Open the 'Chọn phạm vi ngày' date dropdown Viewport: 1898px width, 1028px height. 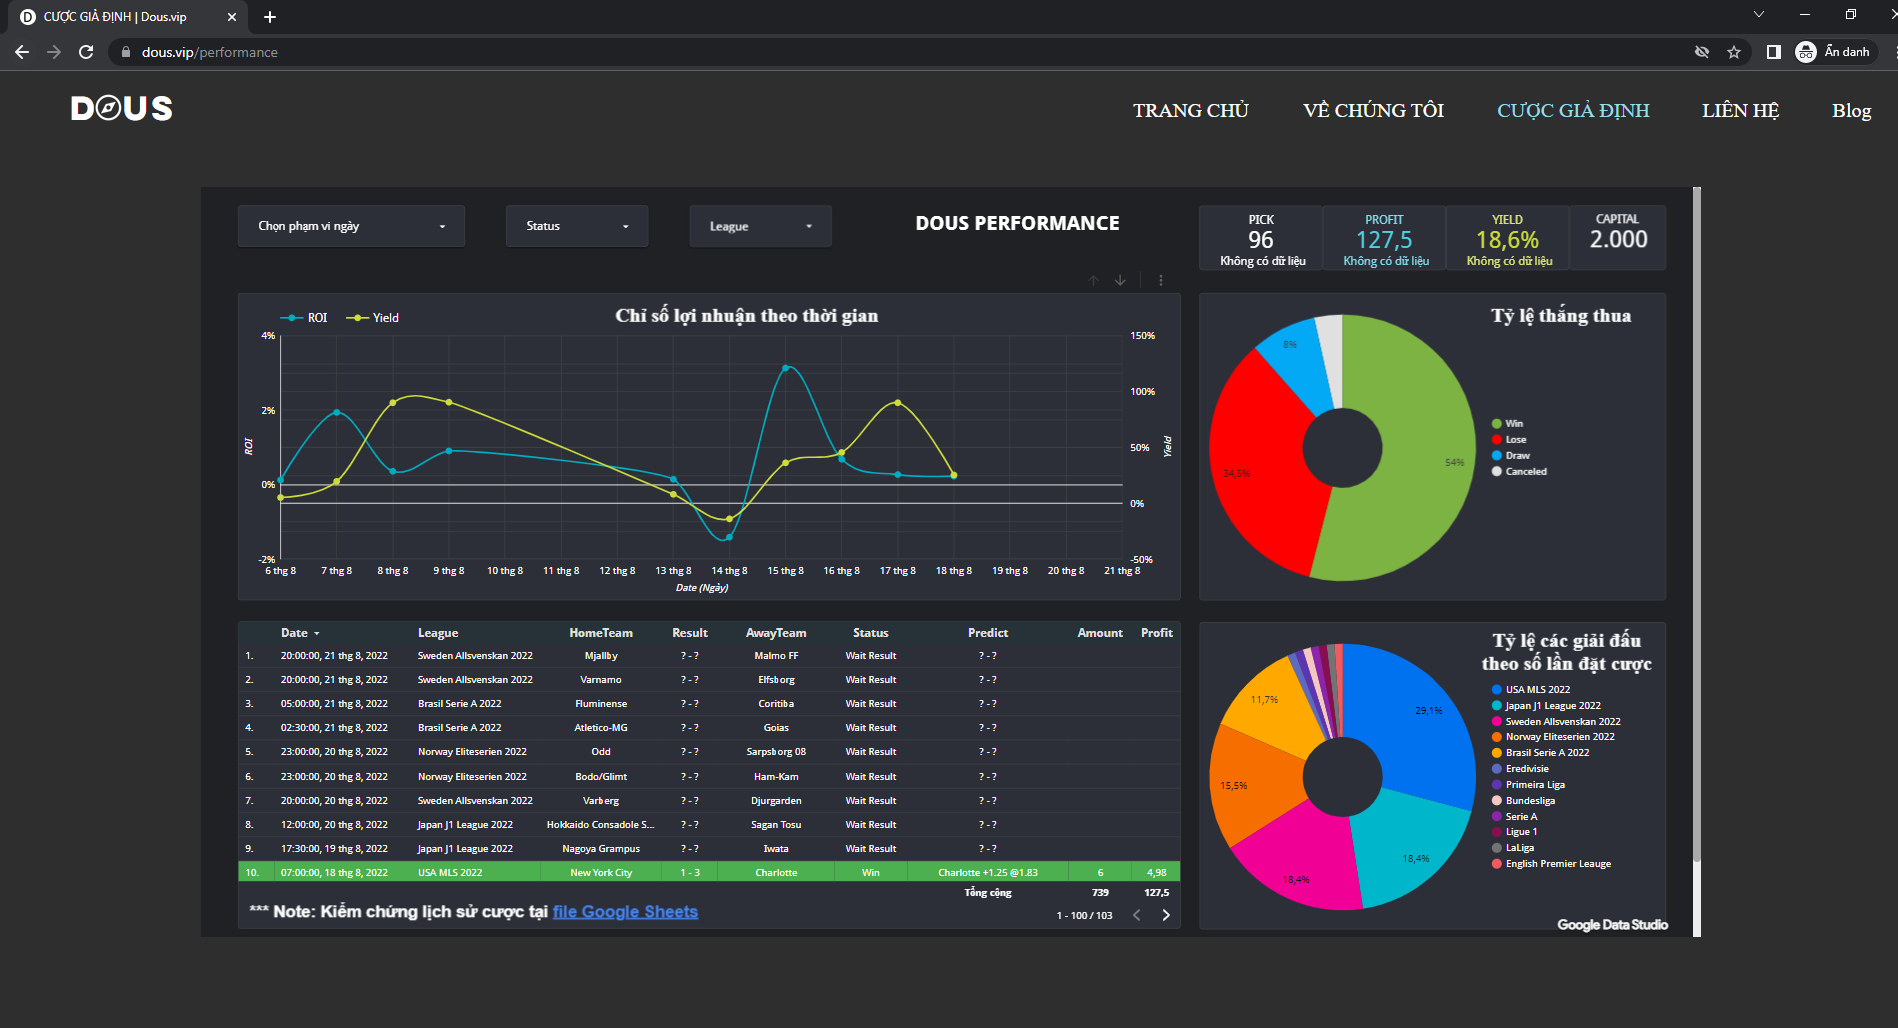pyautogui.click(x=351, y=226)
